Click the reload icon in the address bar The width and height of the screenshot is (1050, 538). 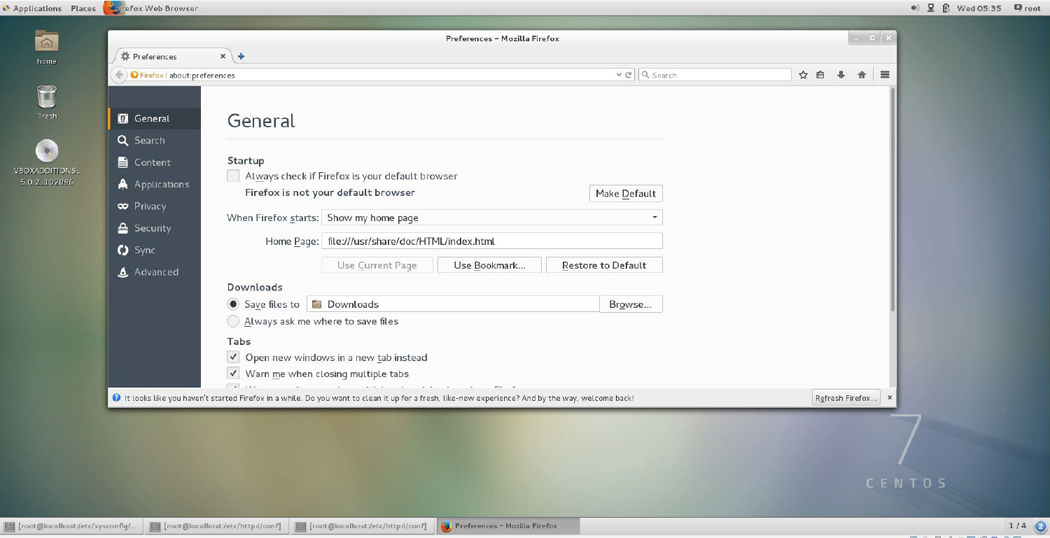[629, 75]
